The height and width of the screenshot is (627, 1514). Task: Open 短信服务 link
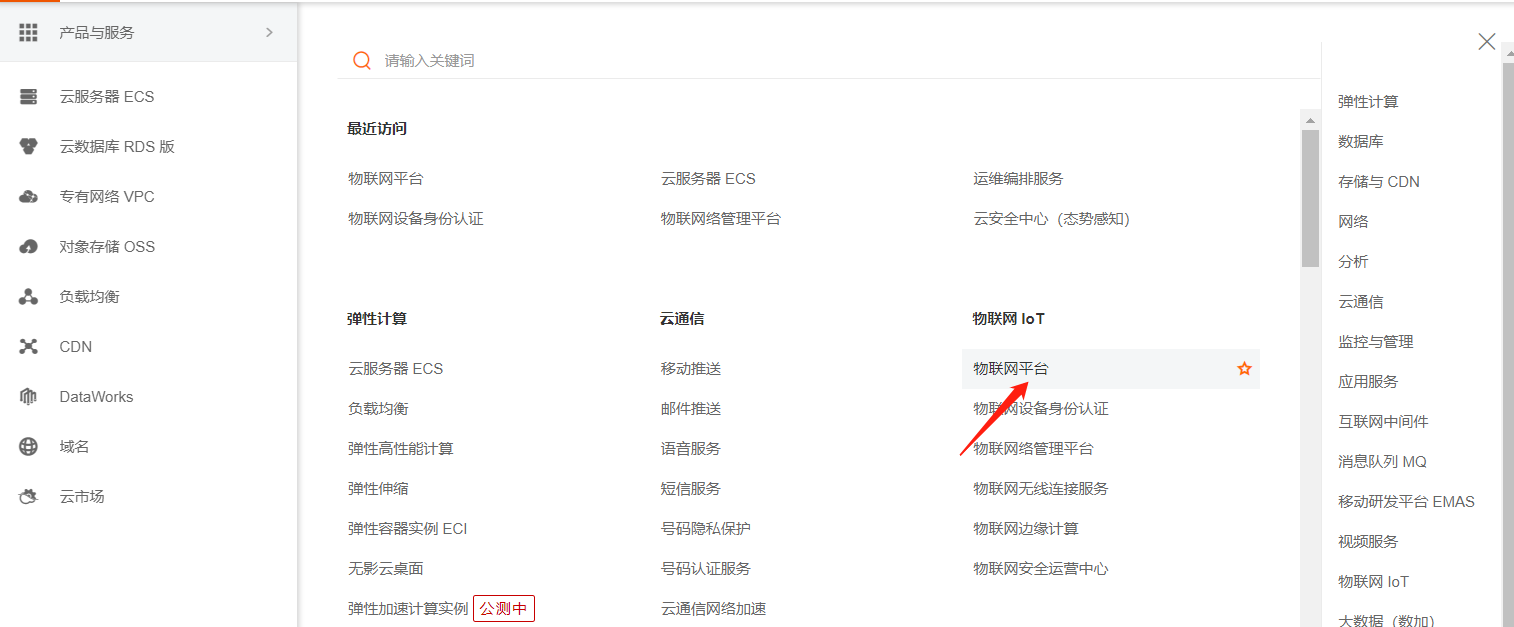click(691, 489)
